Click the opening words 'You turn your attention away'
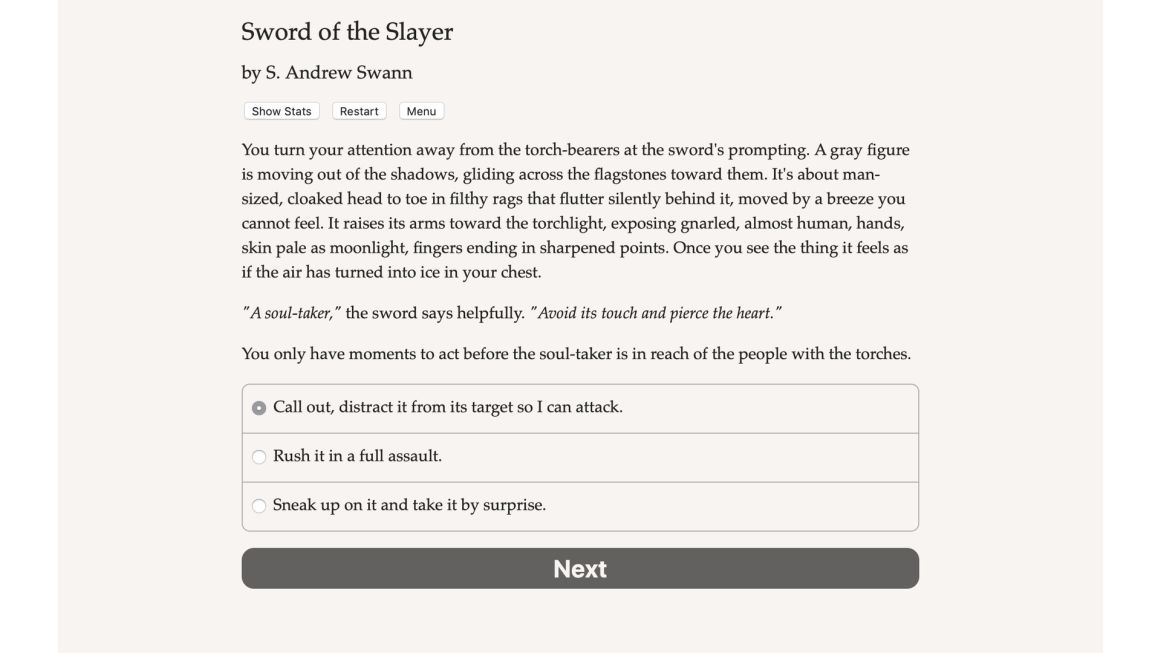 348,150
